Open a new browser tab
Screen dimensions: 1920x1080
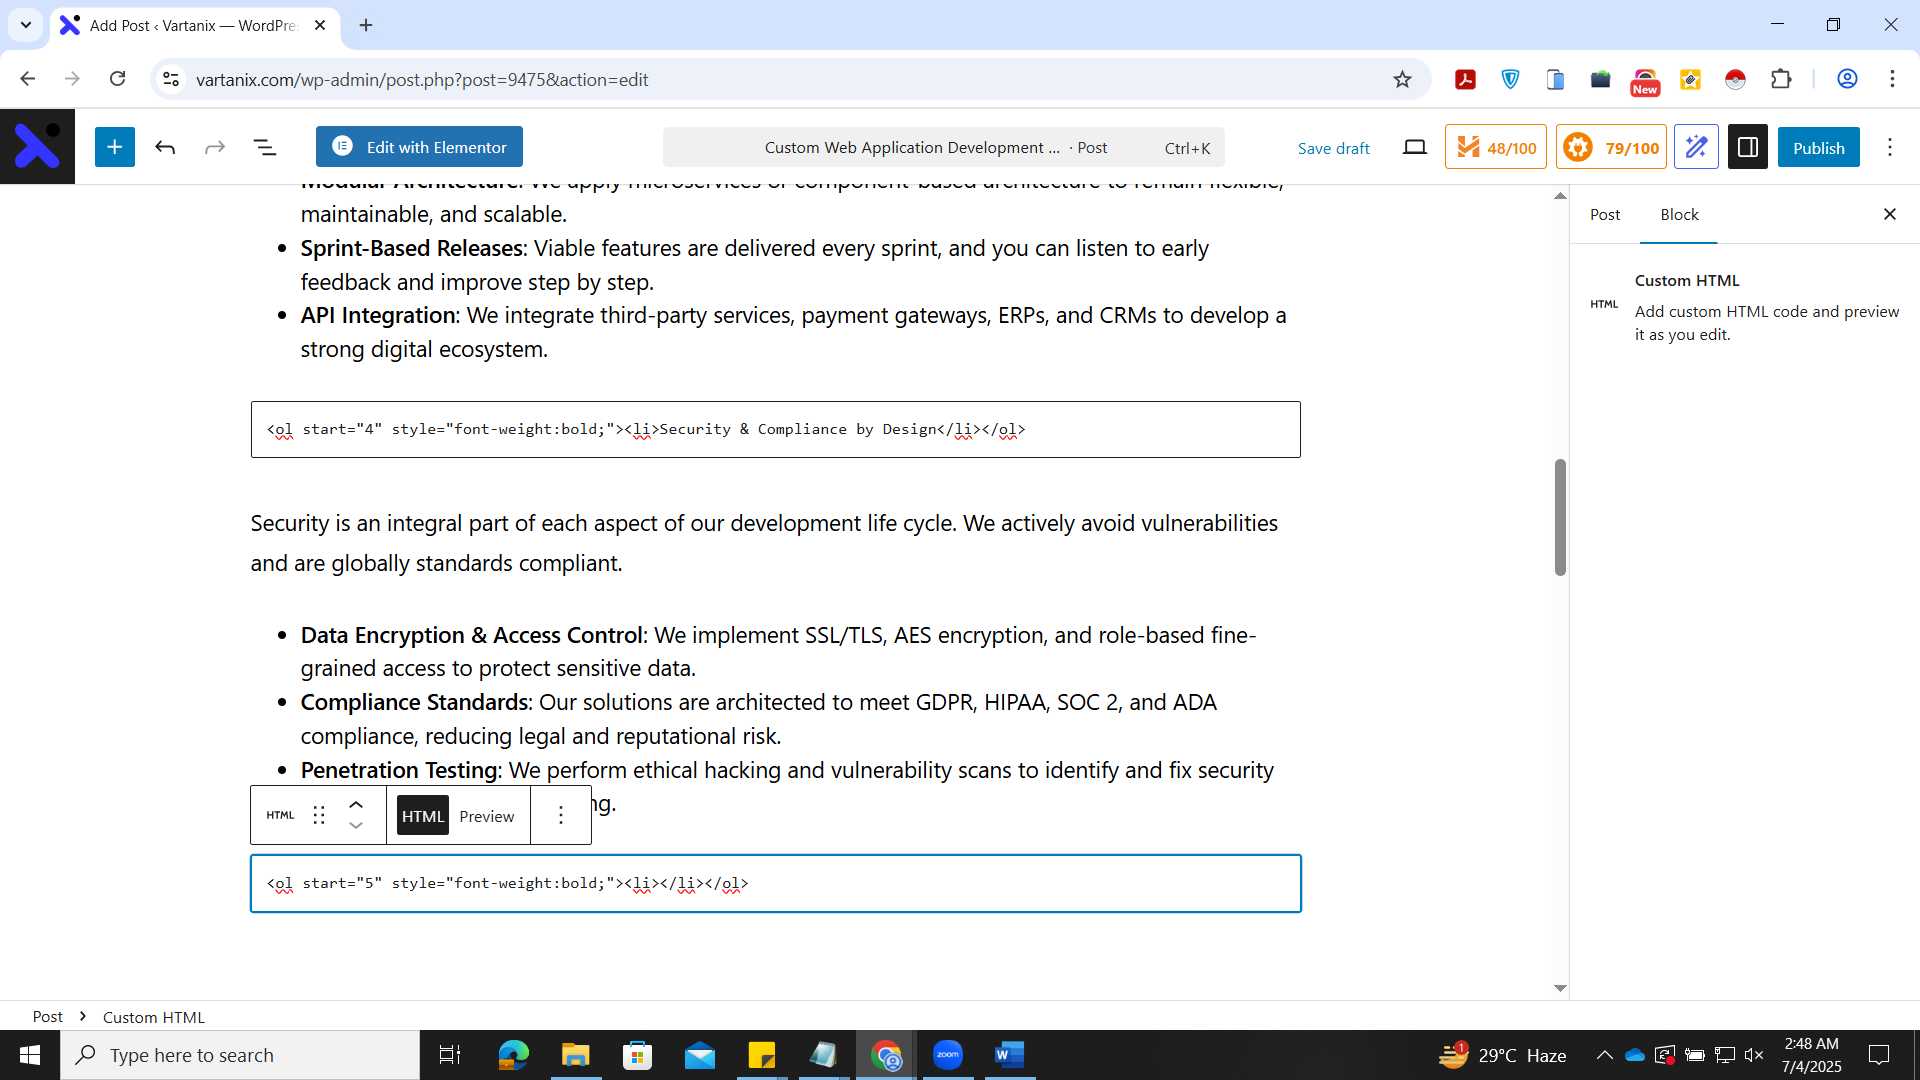click(x=366, y=25)
